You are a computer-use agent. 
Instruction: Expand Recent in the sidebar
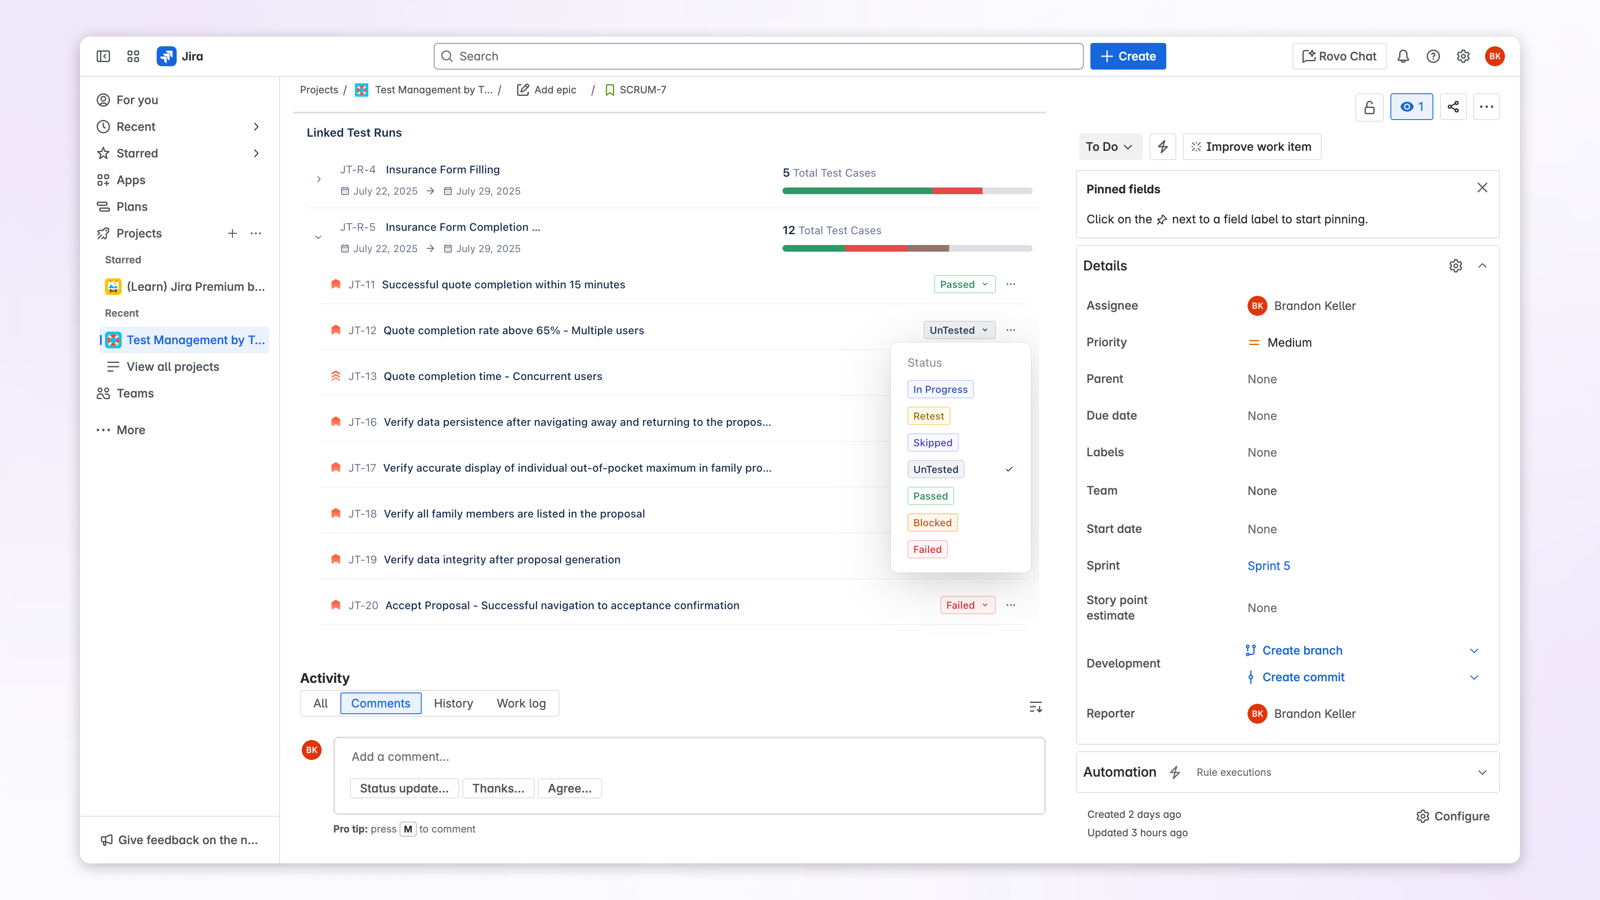click(x=256, y=127)
